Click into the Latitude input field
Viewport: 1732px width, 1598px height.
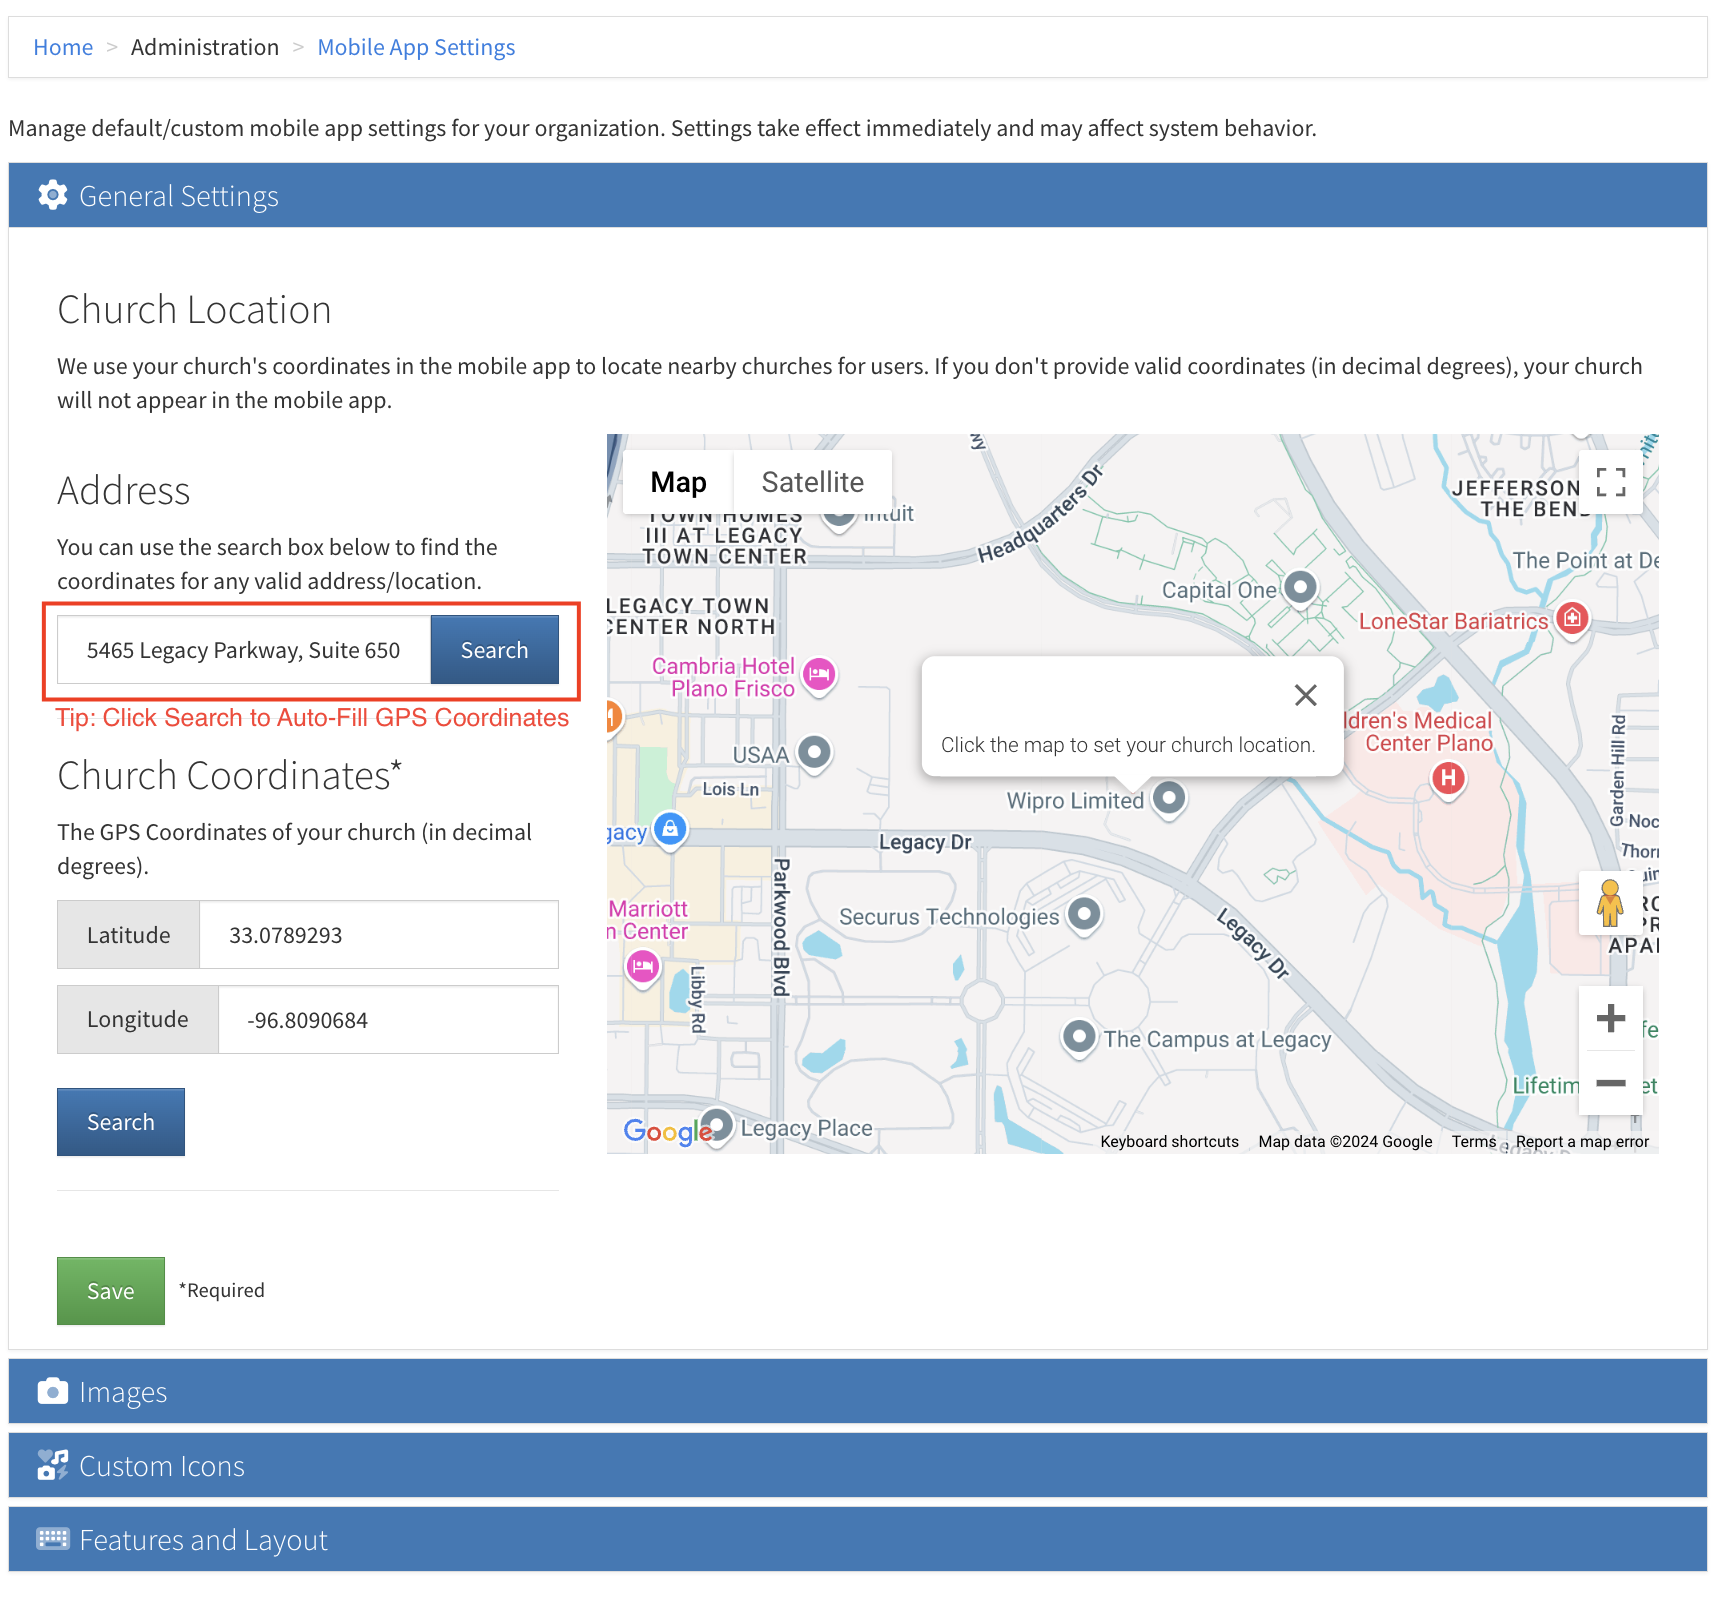click(379, 935)
